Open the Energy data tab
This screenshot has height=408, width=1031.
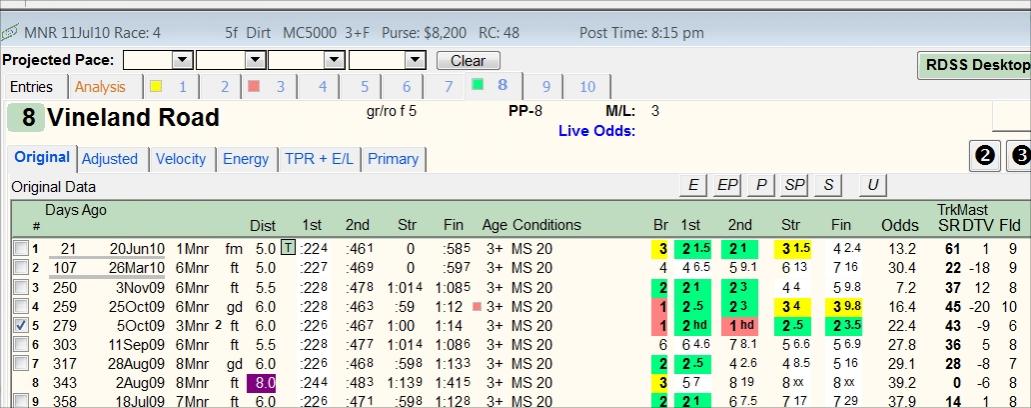click(246, 159)
